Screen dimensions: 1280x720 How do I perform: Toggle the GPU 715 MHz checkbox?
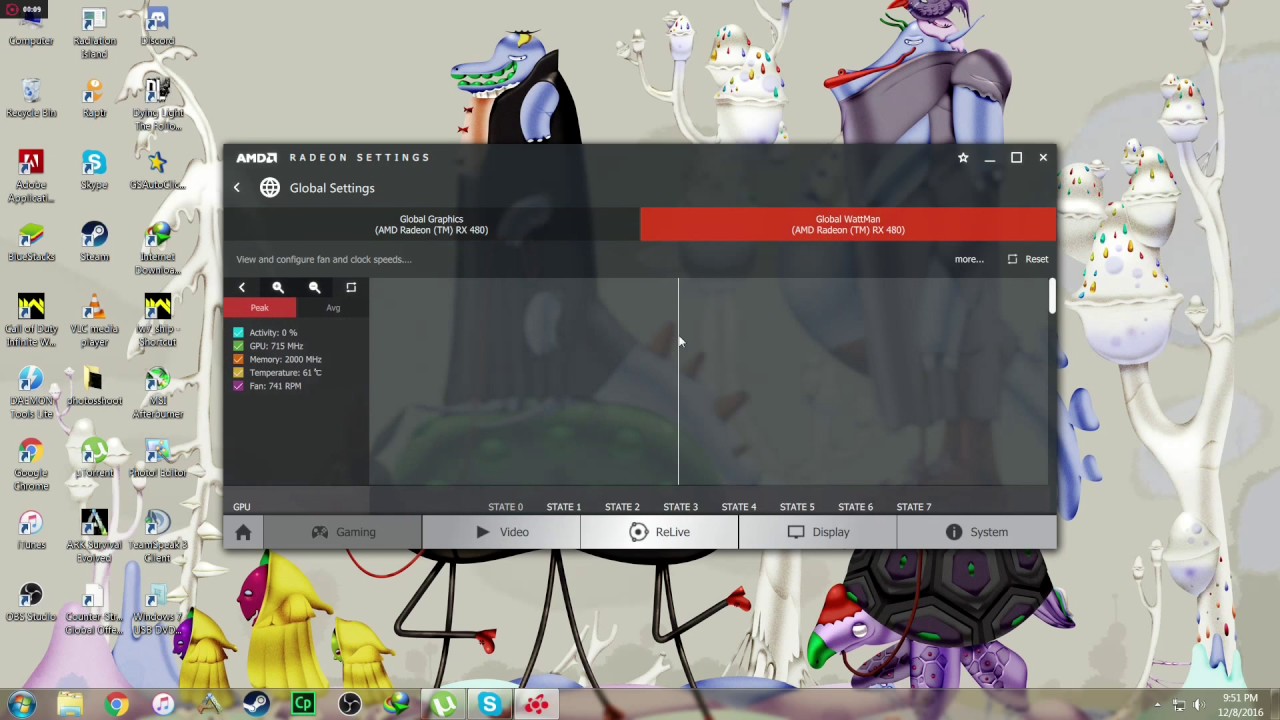238,346
